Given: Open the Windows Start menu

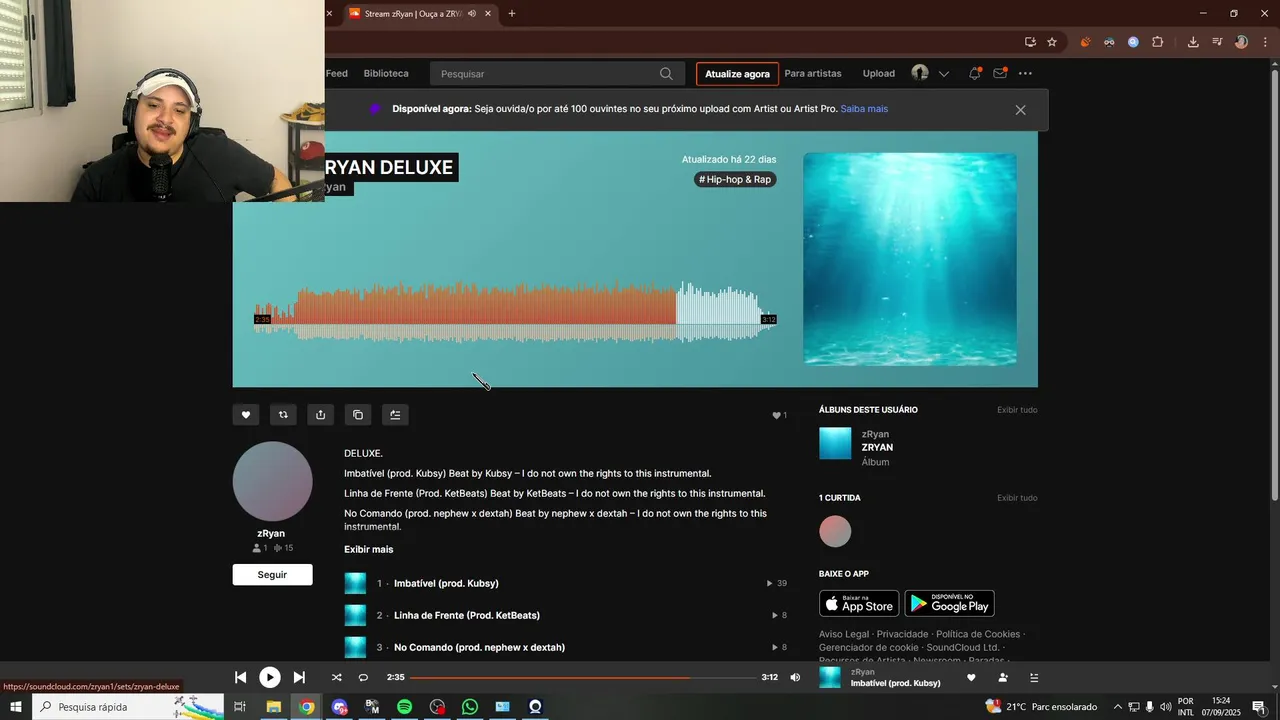Looking at the screenshot, I should tap(15, 707).
